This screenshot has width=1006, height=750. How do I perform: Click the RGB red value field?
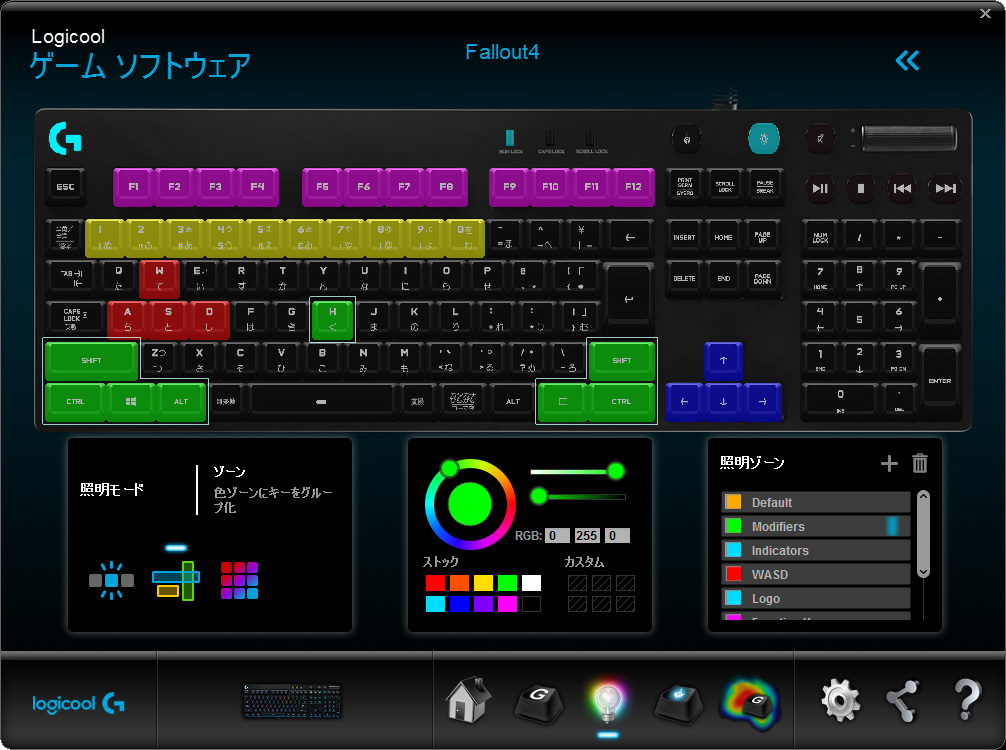pyautogui.click(x=557, y=536)
